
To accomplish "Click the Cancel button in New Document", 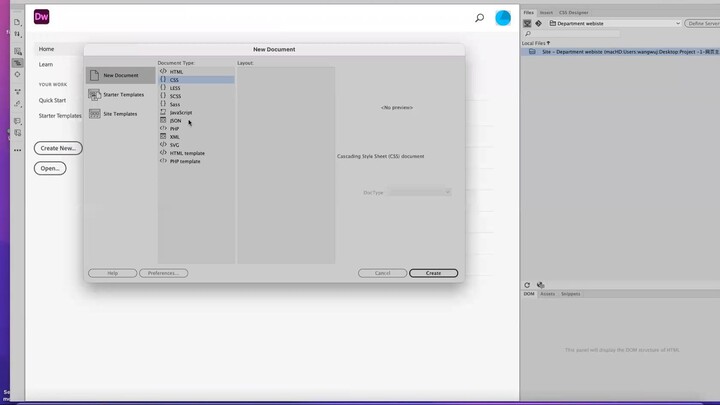I will coord(382,273).
